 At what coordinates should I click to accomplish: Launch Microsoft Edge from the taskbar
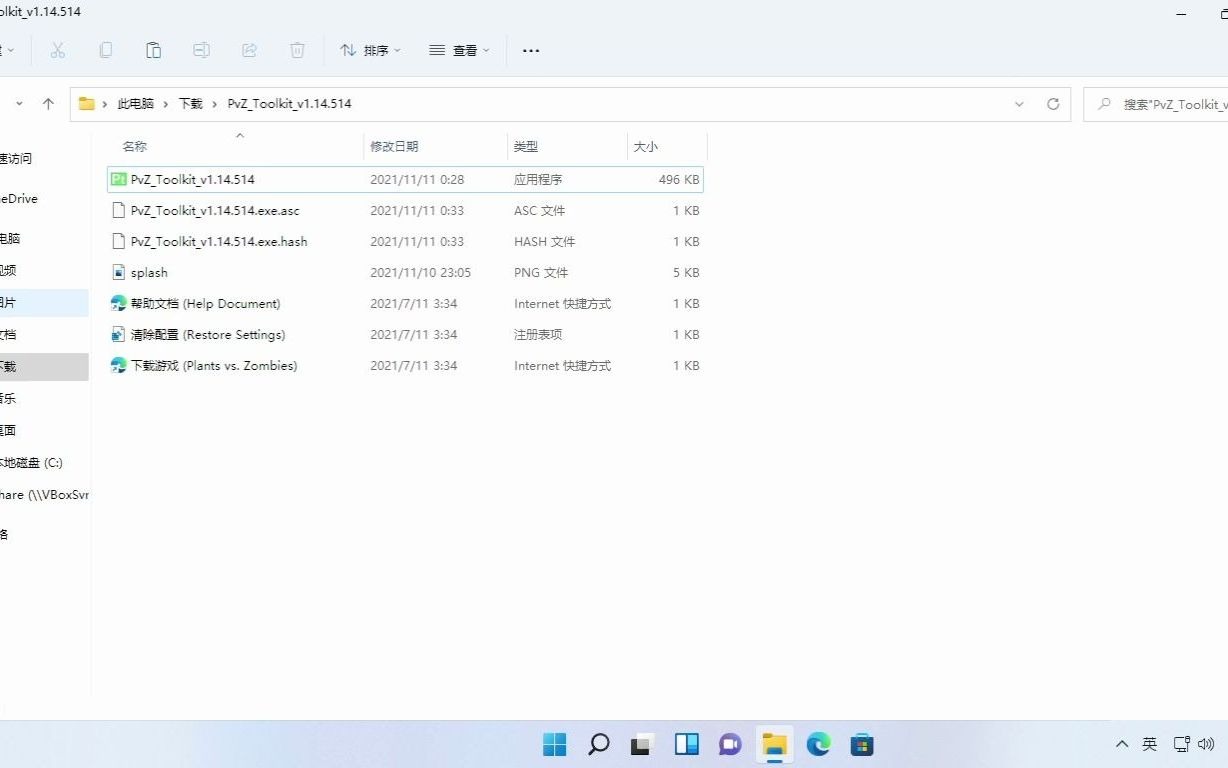[x=818, y=744]
